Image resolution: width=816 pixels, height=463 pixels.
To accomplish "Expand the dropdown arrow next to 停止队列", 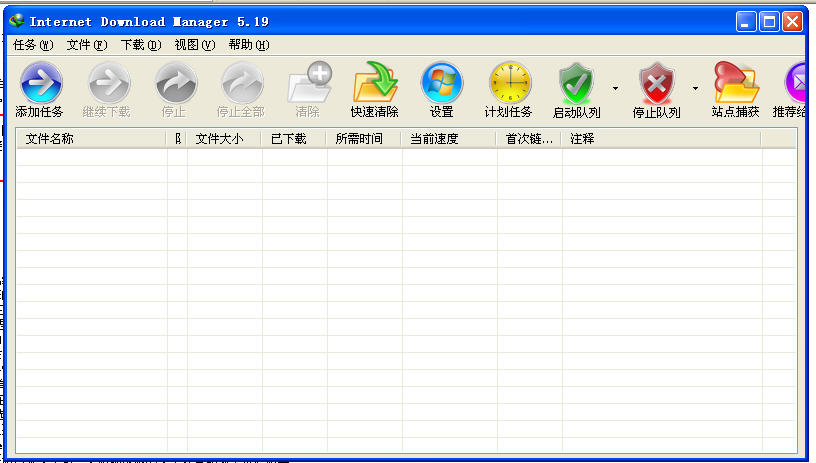I will point(695,88).
